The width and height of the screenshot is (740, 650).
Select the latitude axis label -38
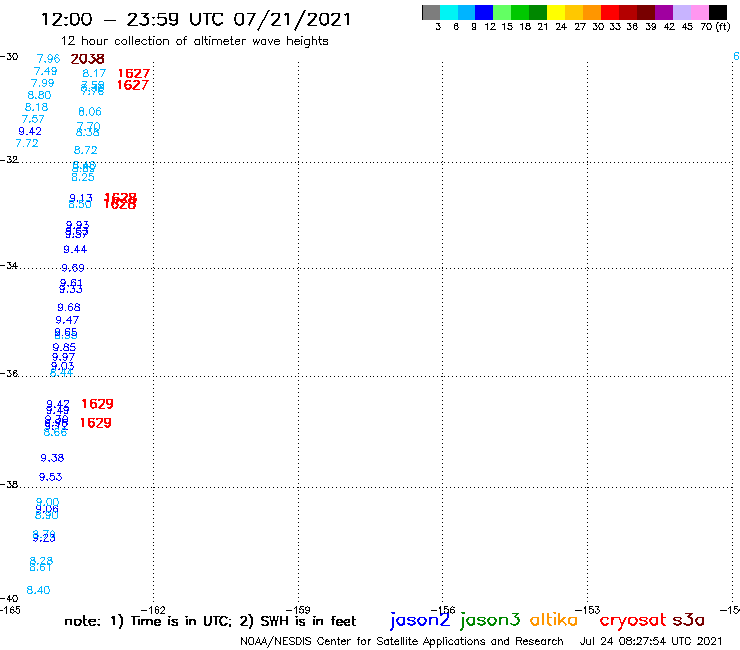click(x=9, y=484)
